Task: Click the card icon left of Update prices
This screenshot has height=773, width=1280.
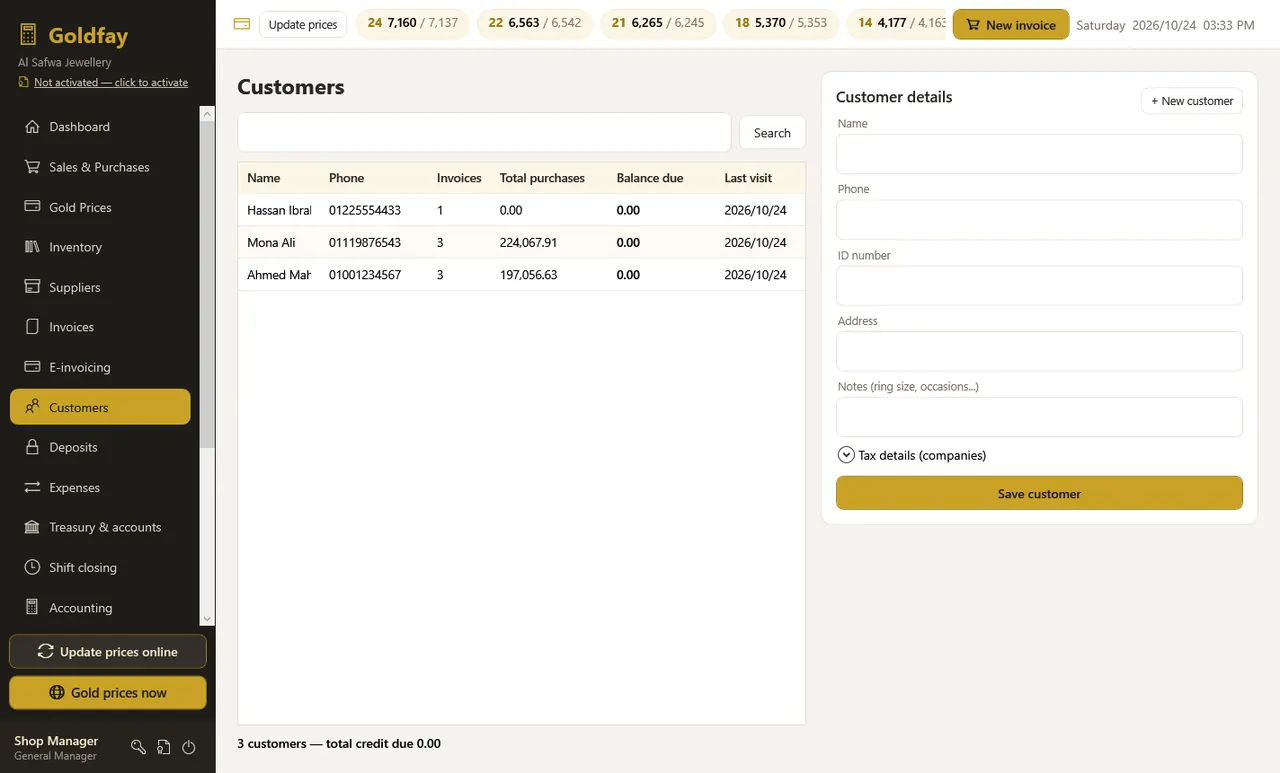Action: pyautogui.click(x=241, y=24)
